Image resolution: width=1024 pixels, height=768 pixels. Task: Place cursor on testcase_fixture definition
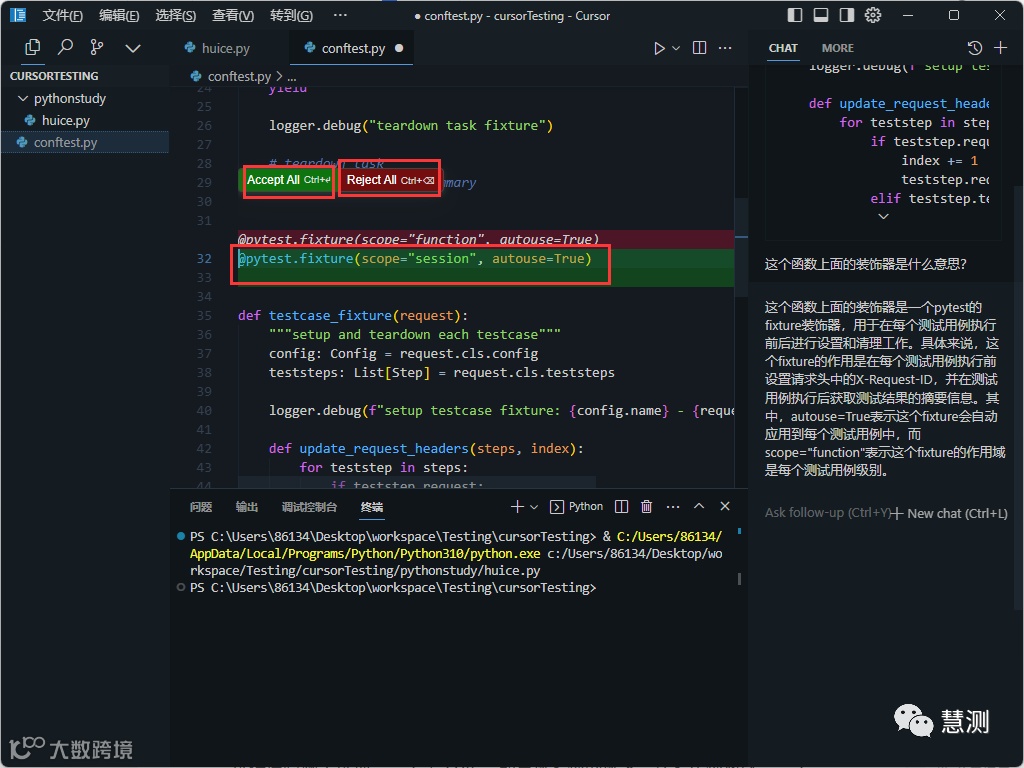(330, 315)
